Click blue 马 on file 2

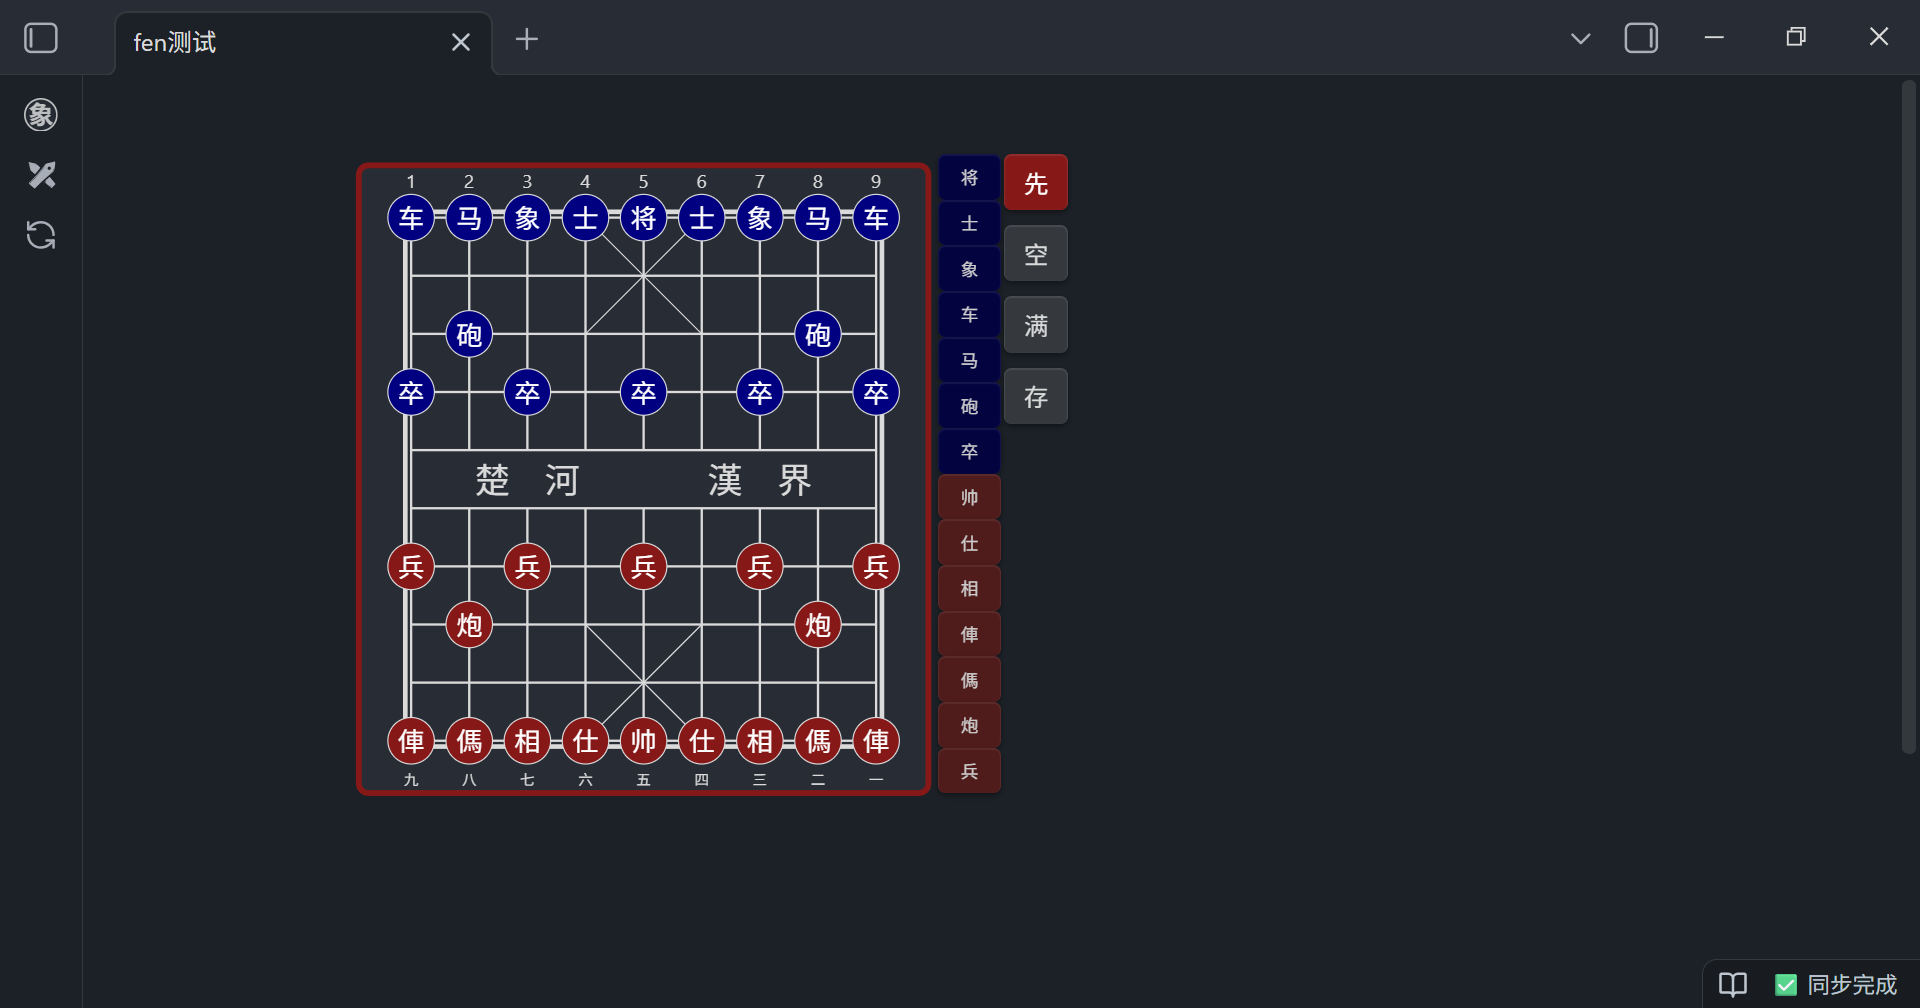click(469, 218)
